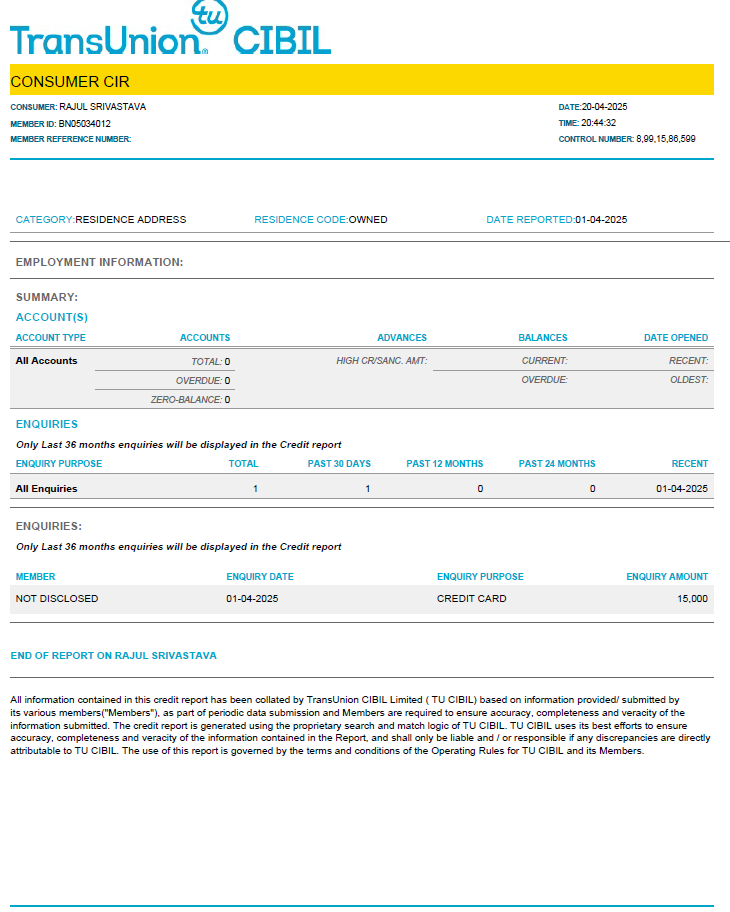Click the ACCOUNT(S) section heading
Image resolution: width=730 pixels, height=912 pixels.
click(52, 318)
